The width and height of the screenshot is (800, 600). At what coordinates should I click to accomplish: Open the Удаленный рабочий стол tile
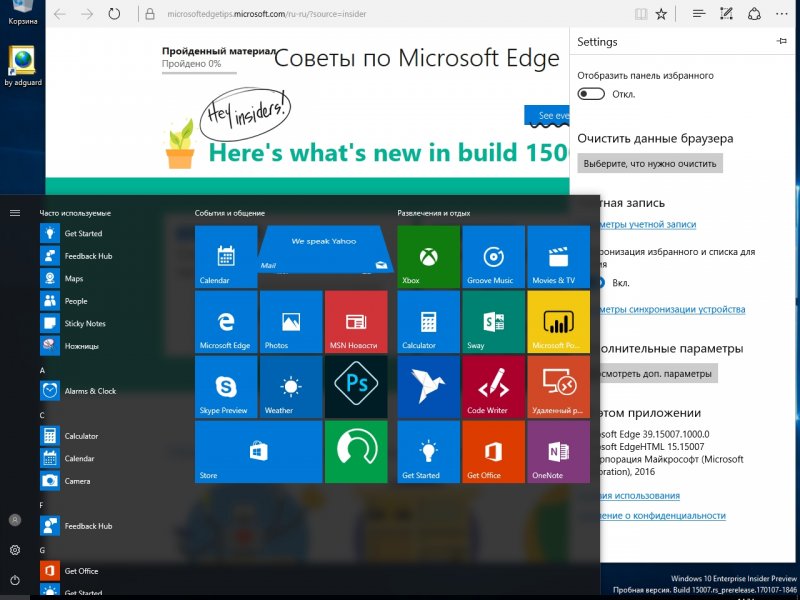click(x=559, y=387)
